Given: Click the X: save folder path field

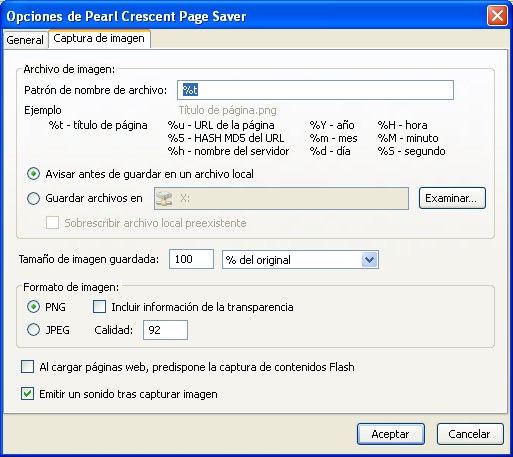Looking at the screenshot, I should [281, 199].
